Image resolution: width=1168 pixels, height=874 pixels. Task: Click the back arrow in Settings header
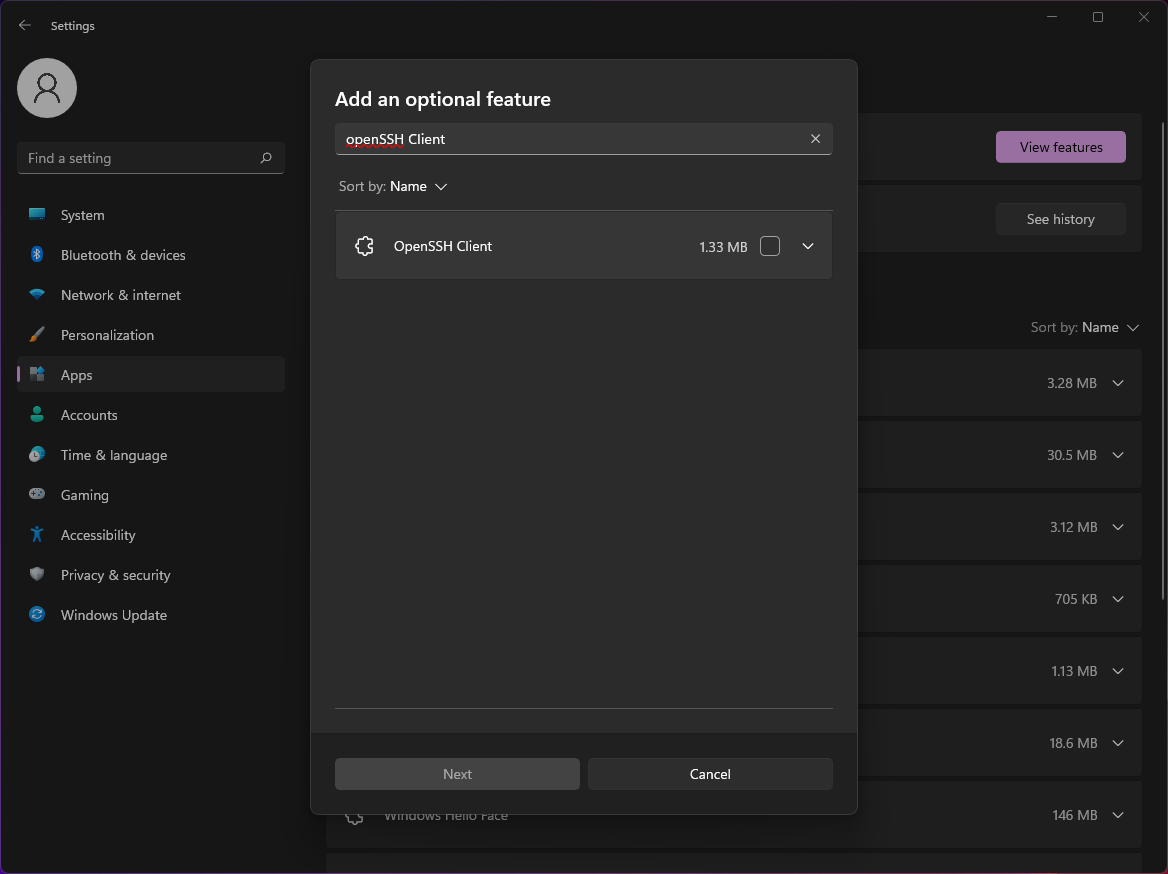coord(25,25)
